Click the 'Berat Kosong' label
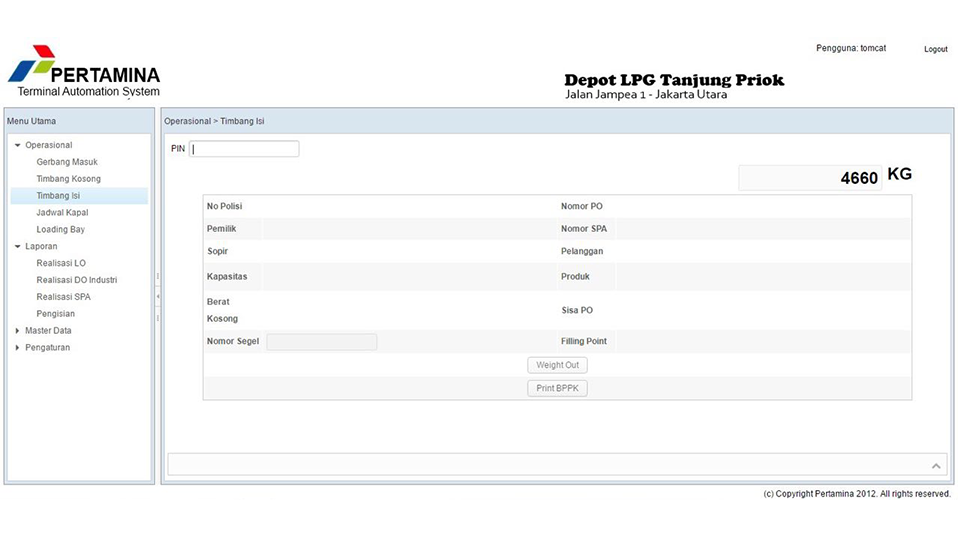 point(222,310)
